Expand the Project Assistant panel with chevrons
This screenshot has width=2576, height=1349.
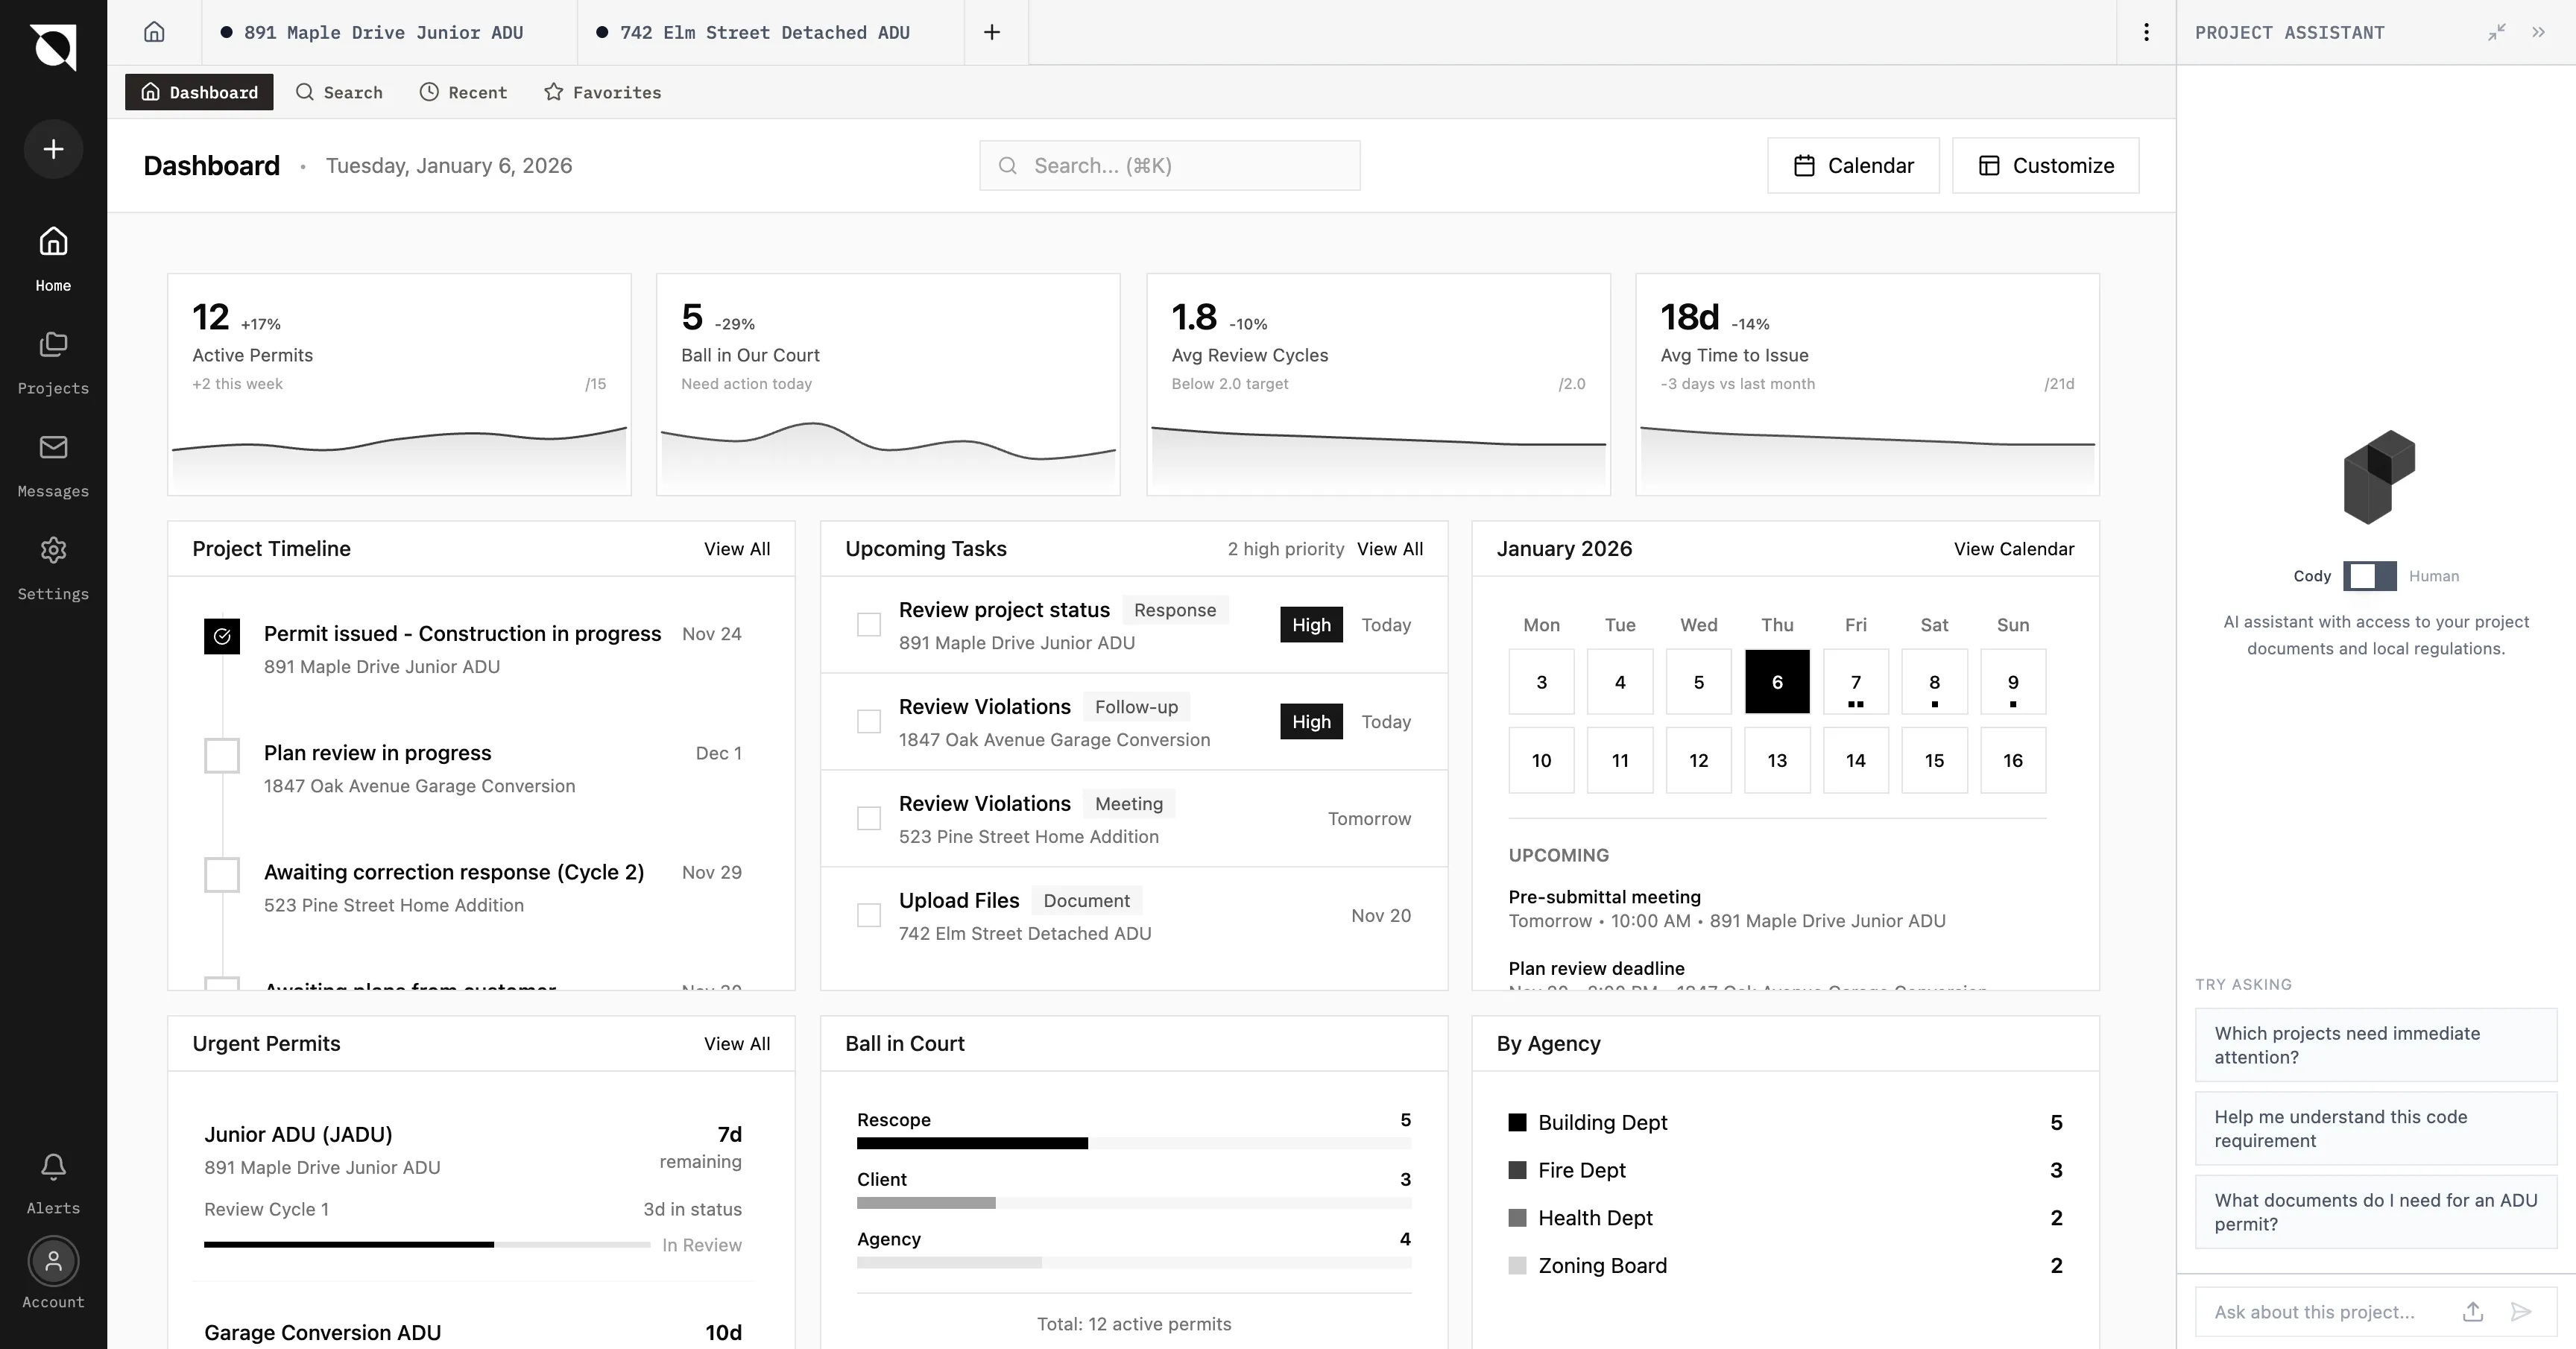click(x=2539, y=32)
